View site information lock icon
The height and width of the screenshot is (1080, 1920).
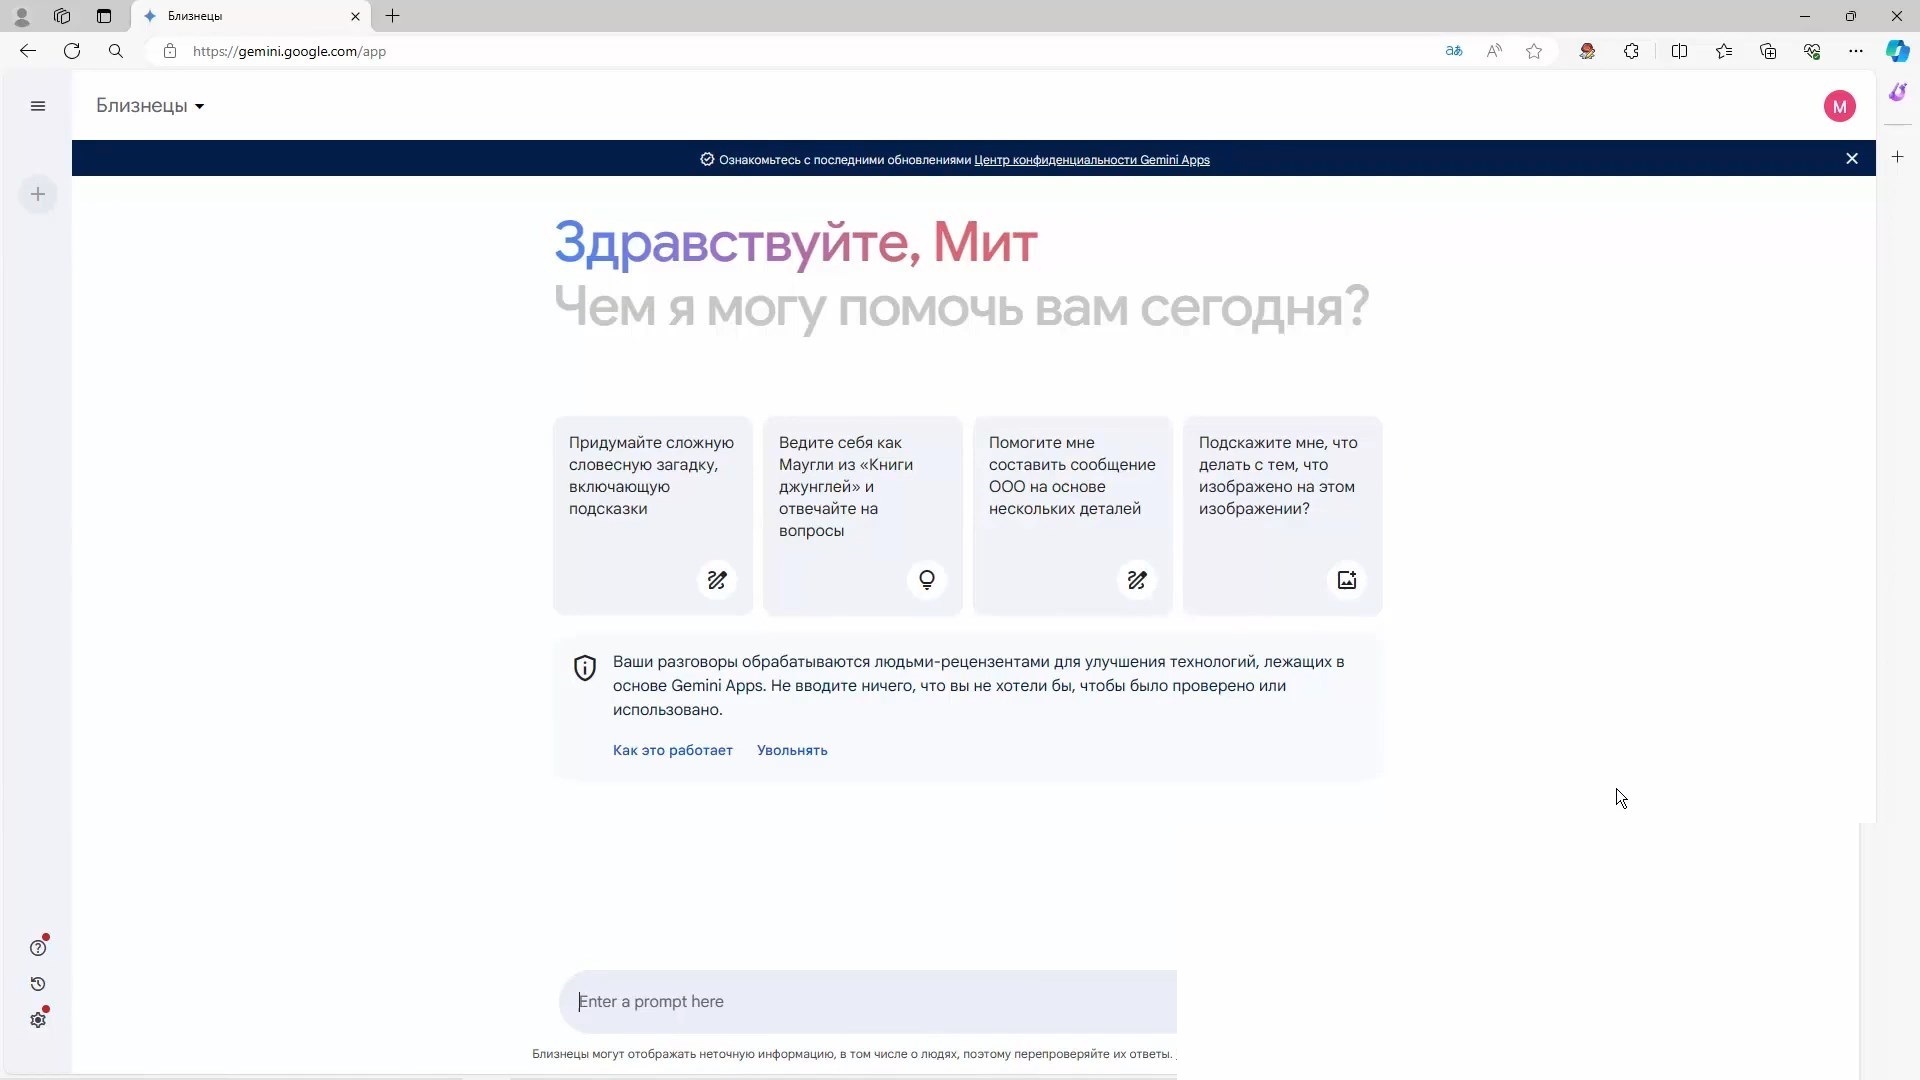pos(170,51)
